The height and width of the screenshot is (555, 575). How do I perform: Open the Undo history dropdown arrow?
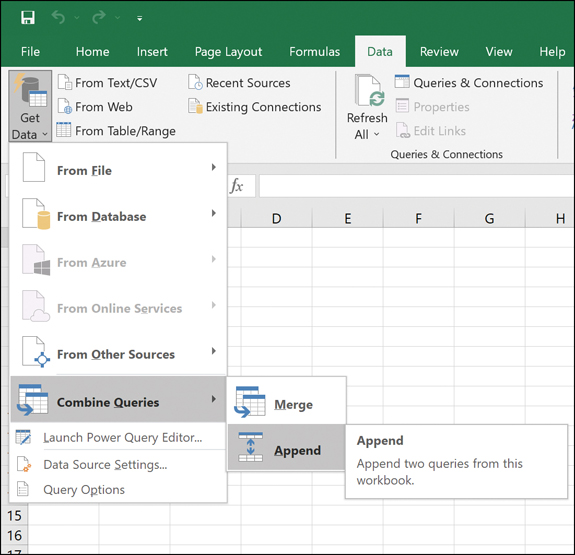[x=77, y=18]
